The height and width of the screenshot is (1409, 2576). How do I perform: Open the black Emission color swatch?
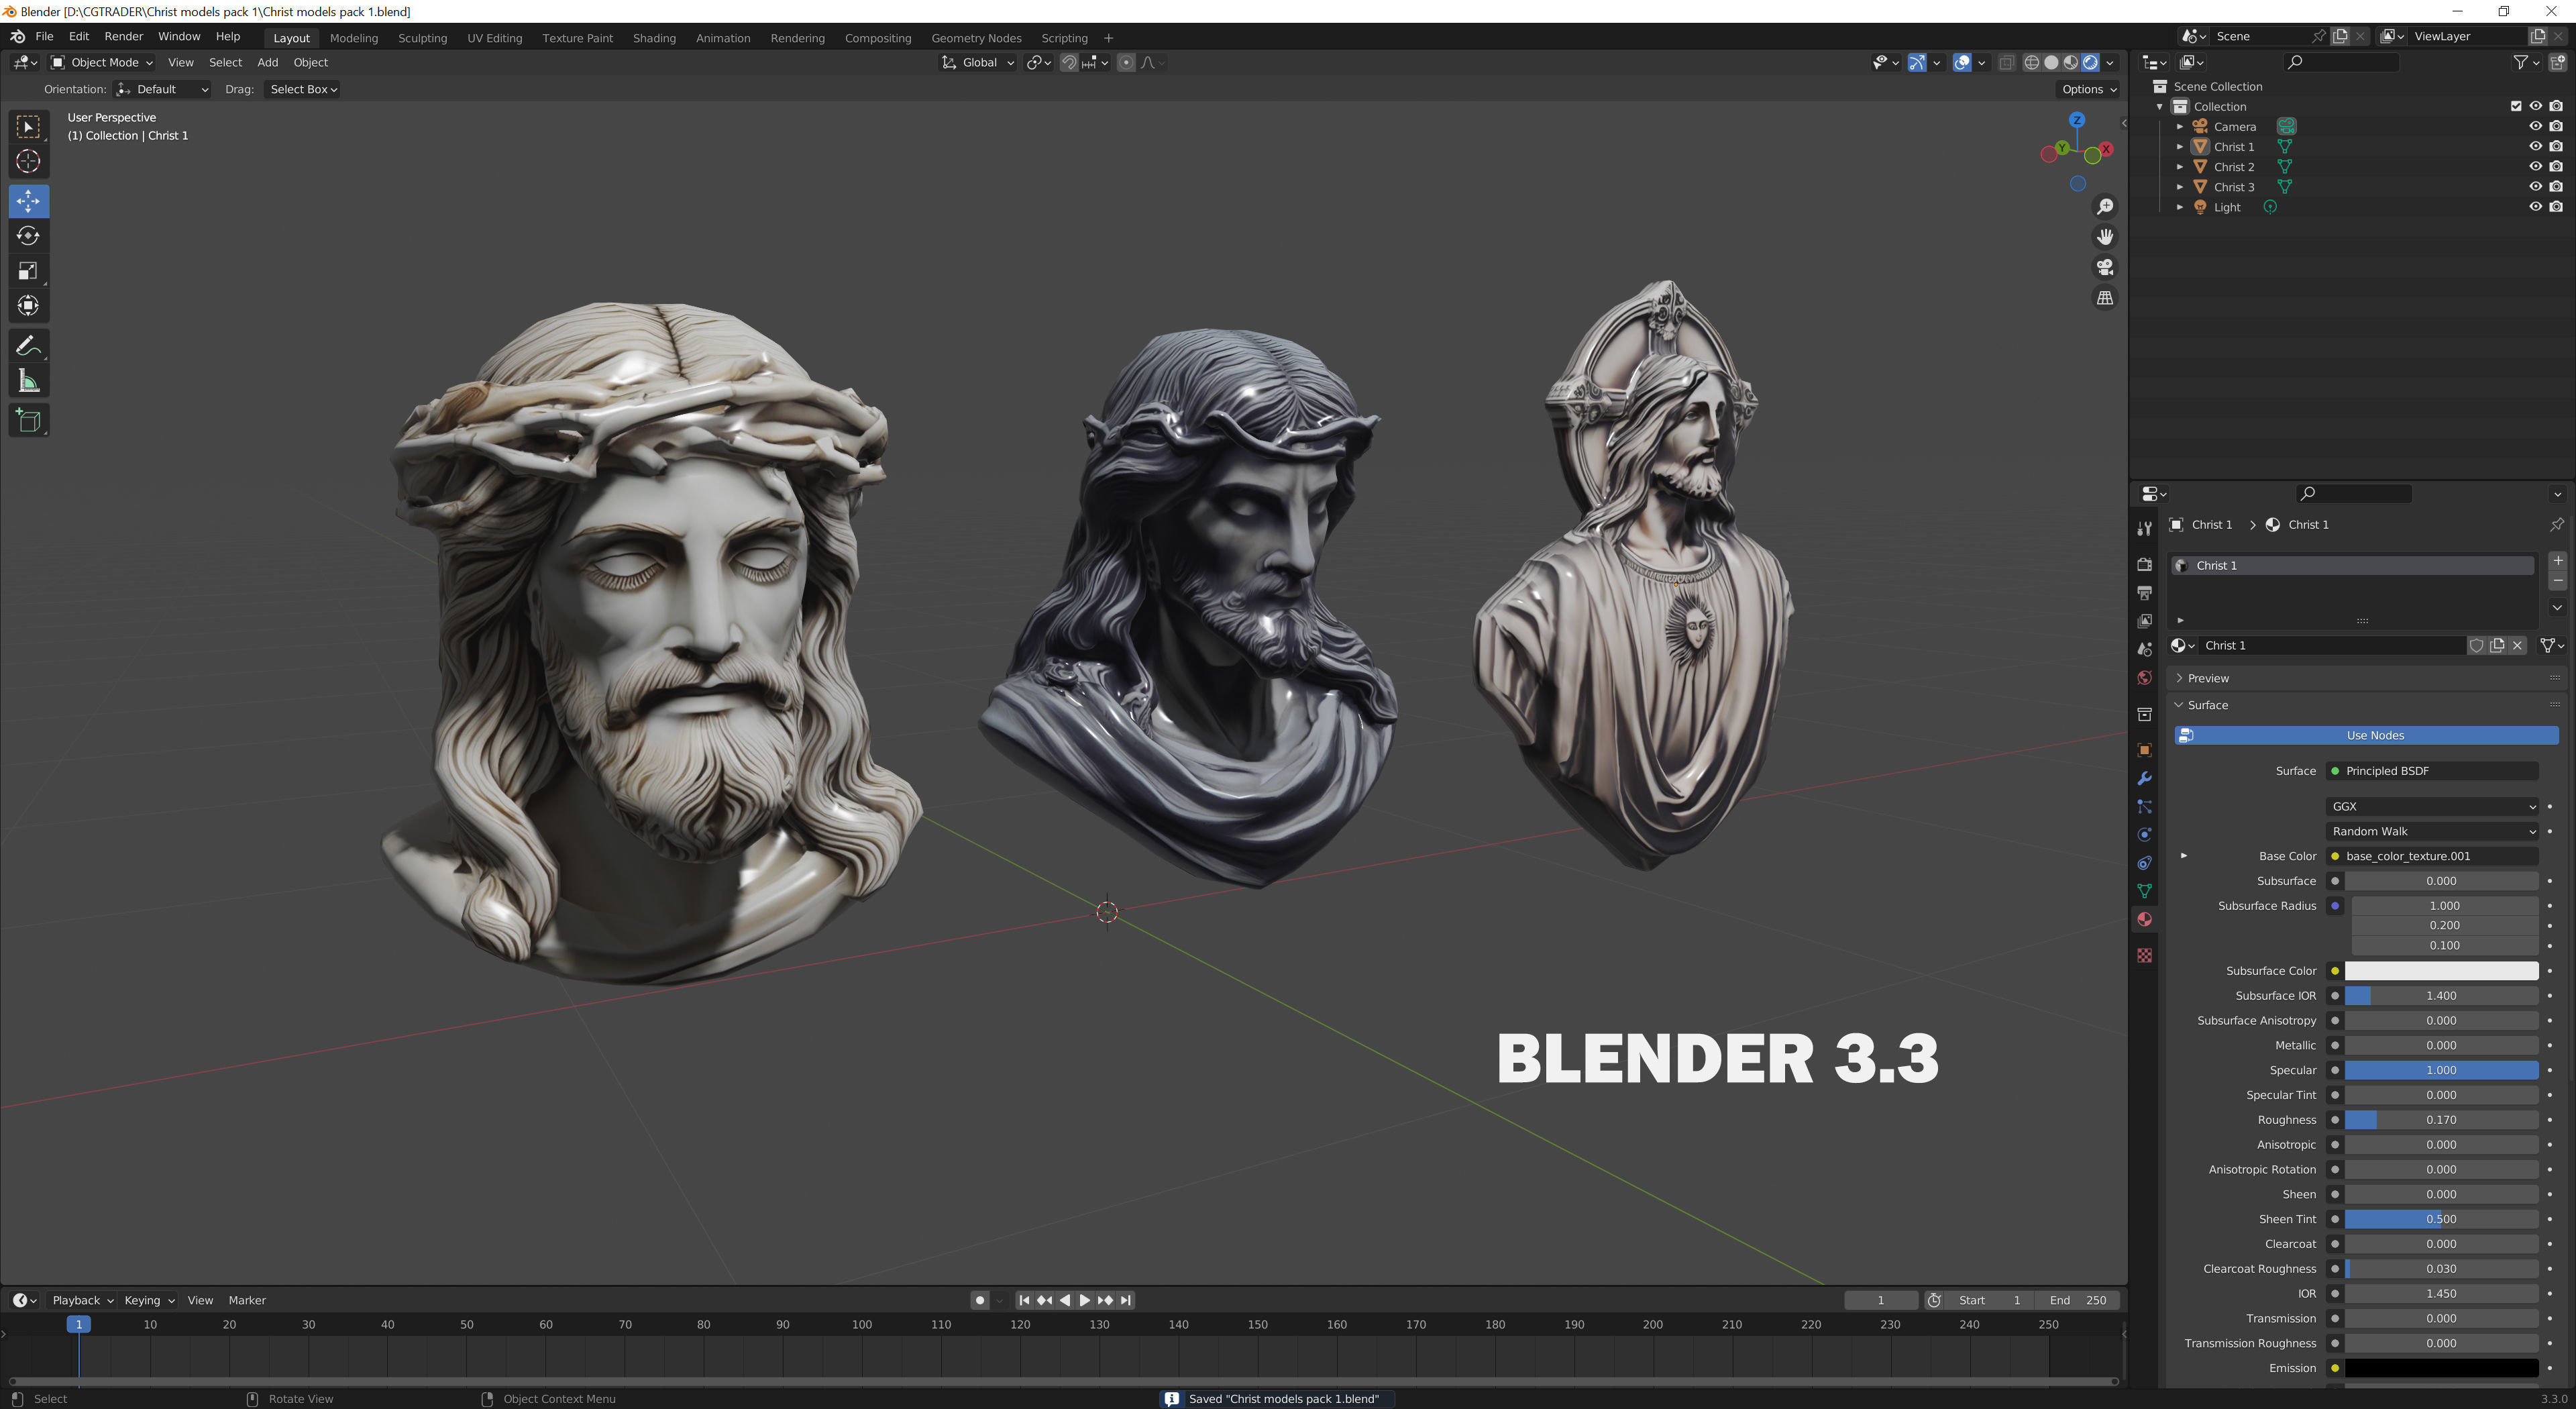pos(2441,1368)
